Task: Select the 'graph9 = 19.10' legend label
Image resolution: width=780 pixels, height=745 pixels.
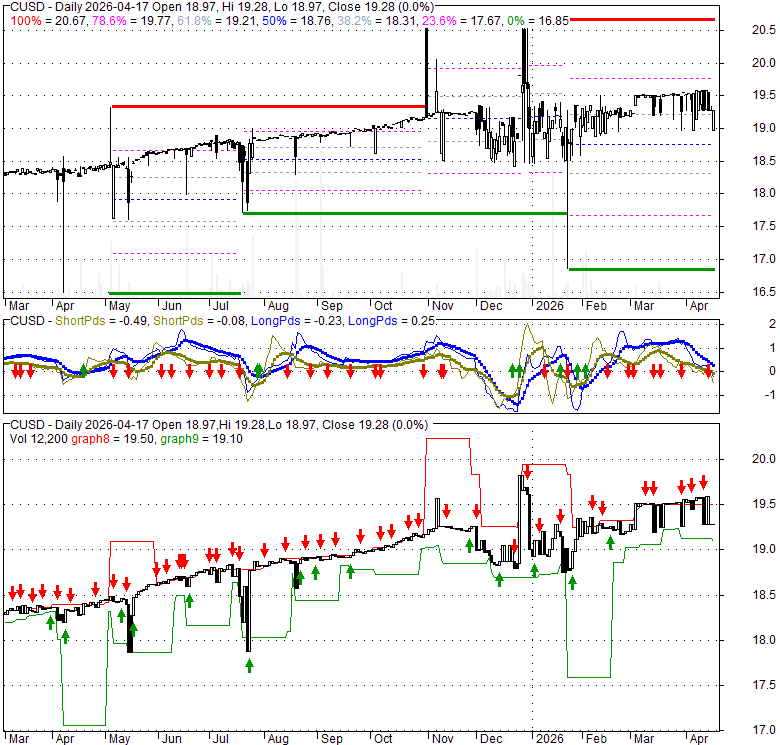Action: coord(201,439)
